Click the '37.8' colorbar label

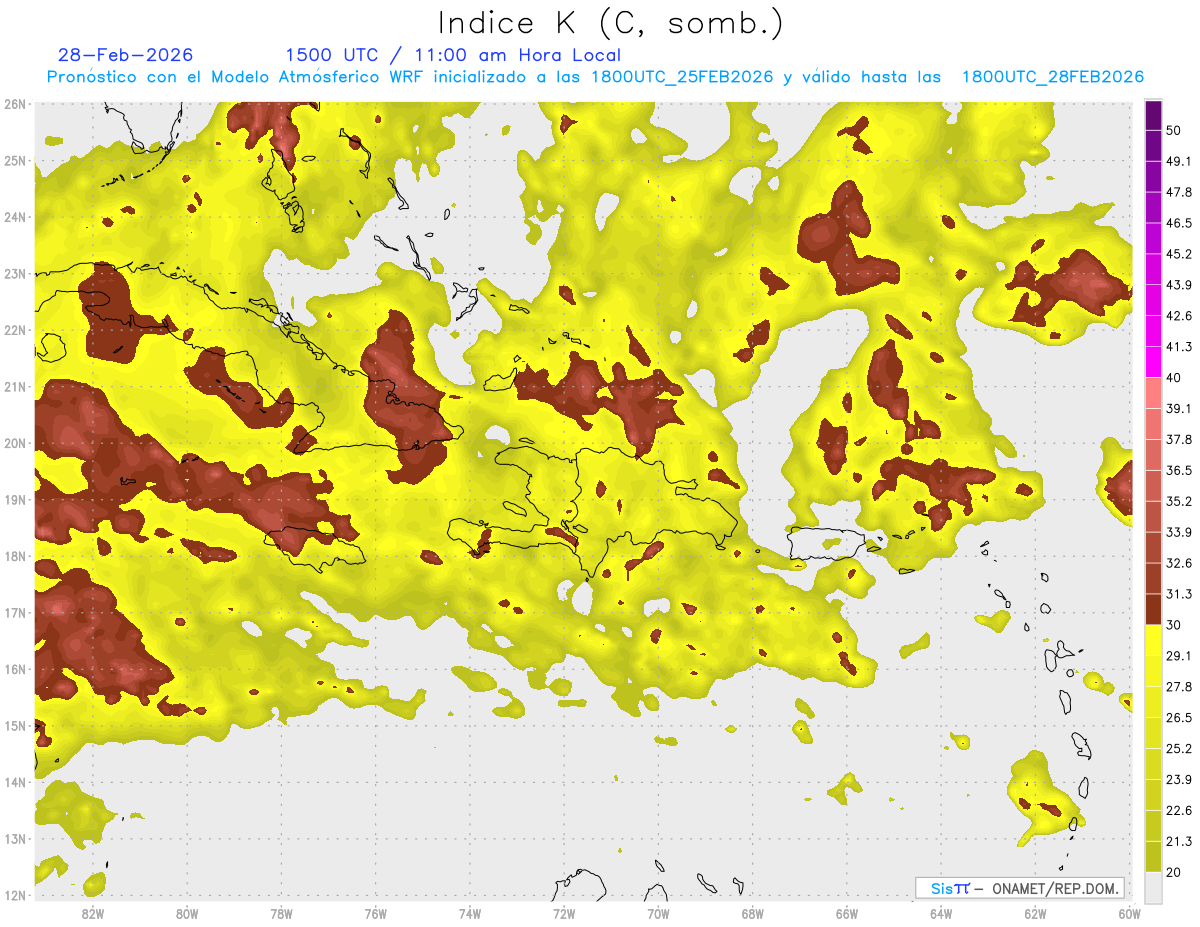tap(1178, 439)
